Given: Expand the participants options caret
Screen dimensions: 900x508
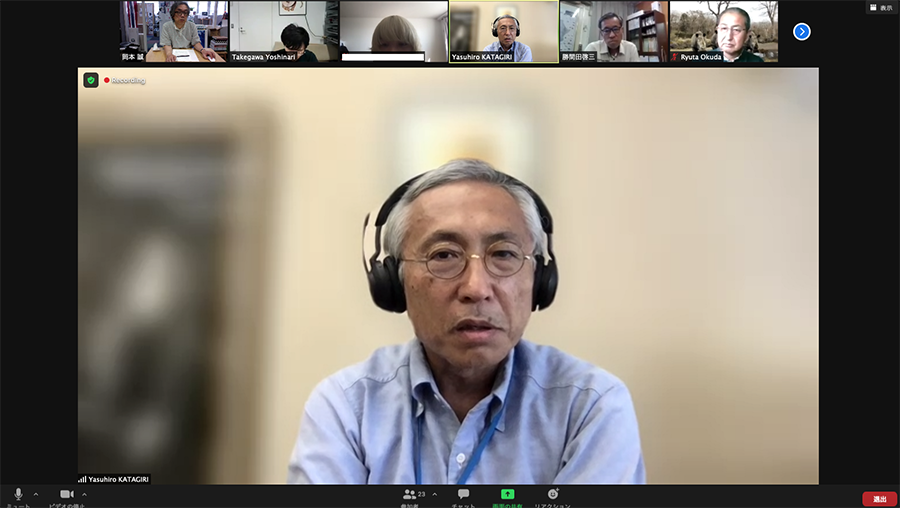Looking at the screenshot, I should click(434, 494).
